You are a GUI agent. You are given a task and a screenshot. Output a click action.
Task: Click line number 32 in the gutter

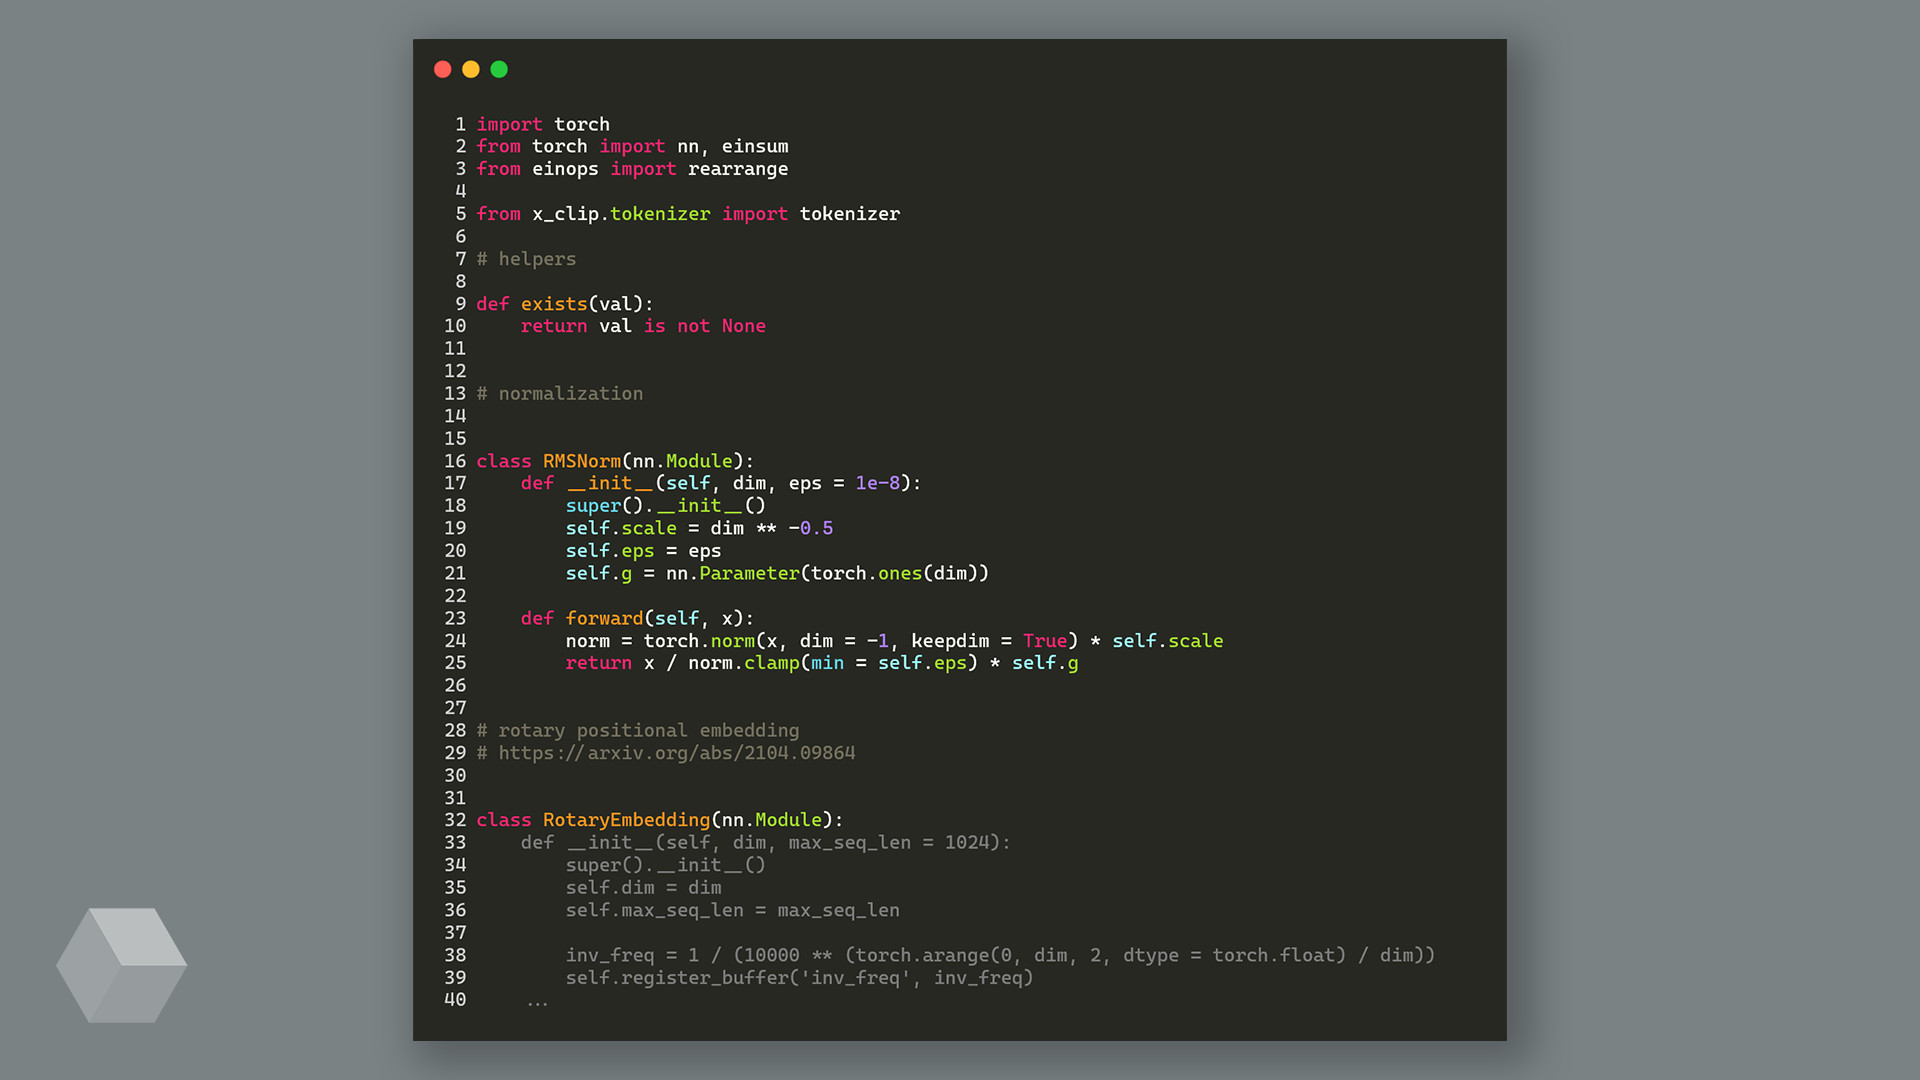pyautogui.click(x=455, y=820)
